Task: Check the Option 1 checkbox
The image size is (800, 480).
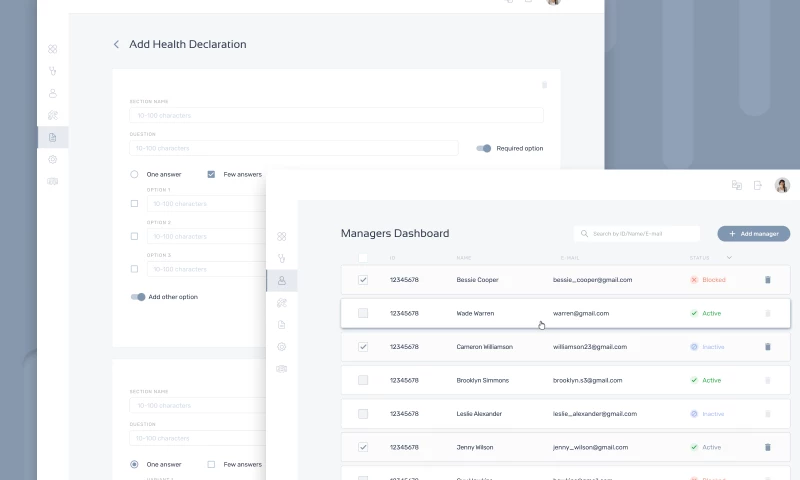Action: pos(134,204)
